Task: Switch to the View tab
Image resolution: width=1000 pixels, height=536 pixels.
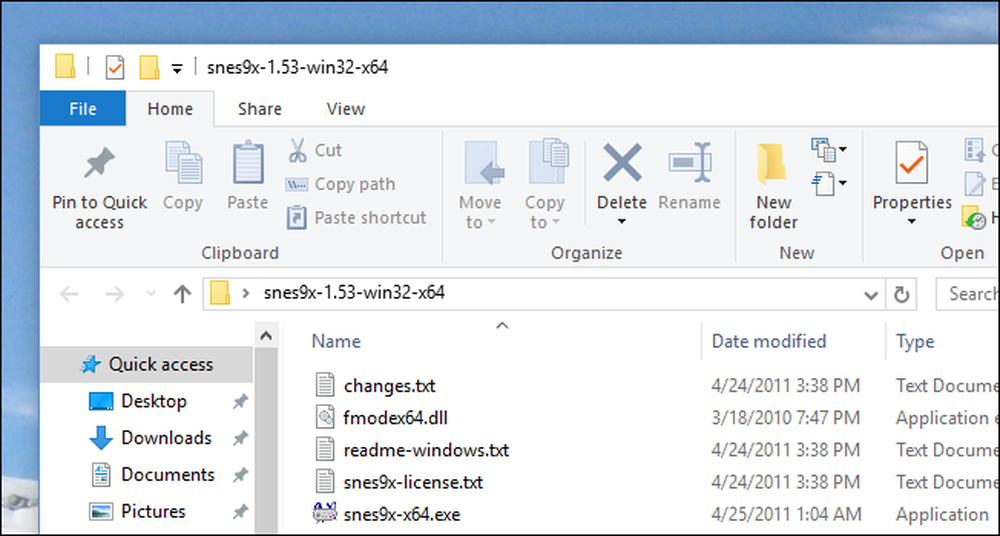Action: [346, 109]
